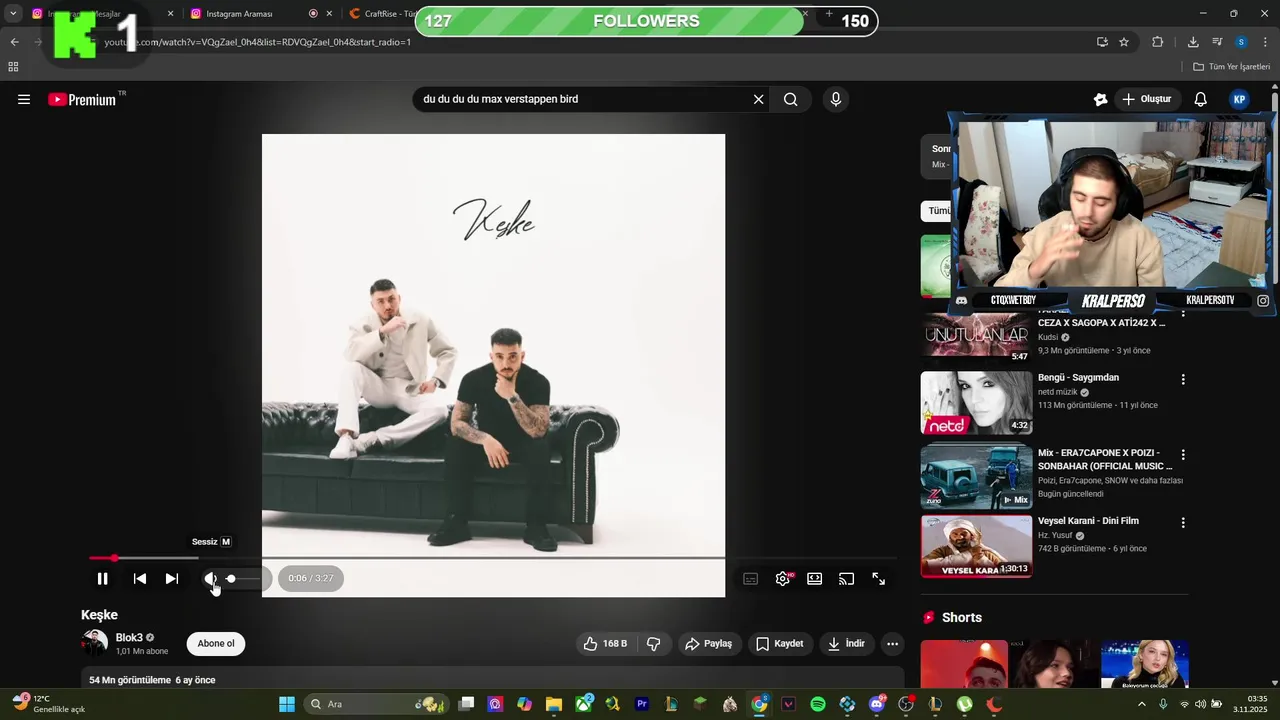Click the taskbar Ara search box
The image size is (1280, 720).
[378, 704]
